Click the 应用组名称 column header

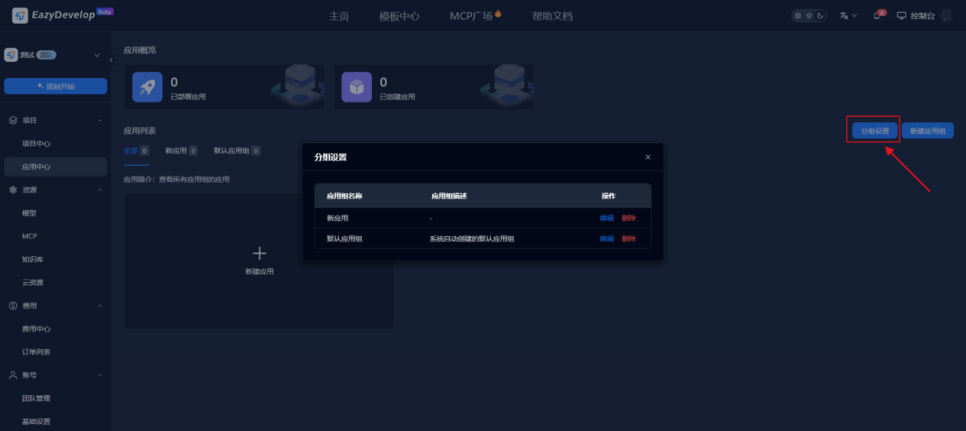[344, 196]
